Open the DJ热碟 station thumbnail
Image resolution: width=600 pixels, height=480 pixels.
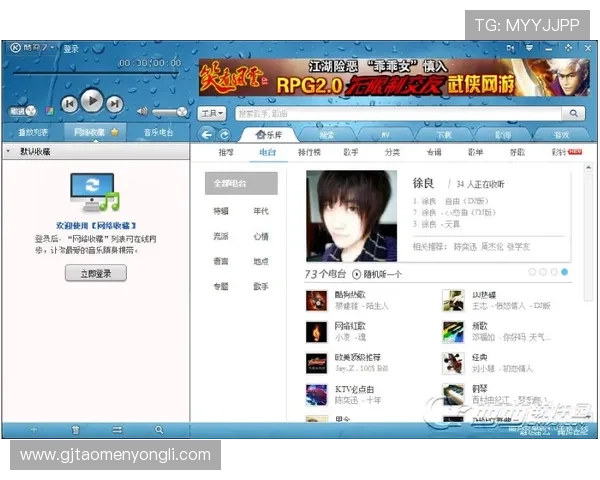point(453,300)
